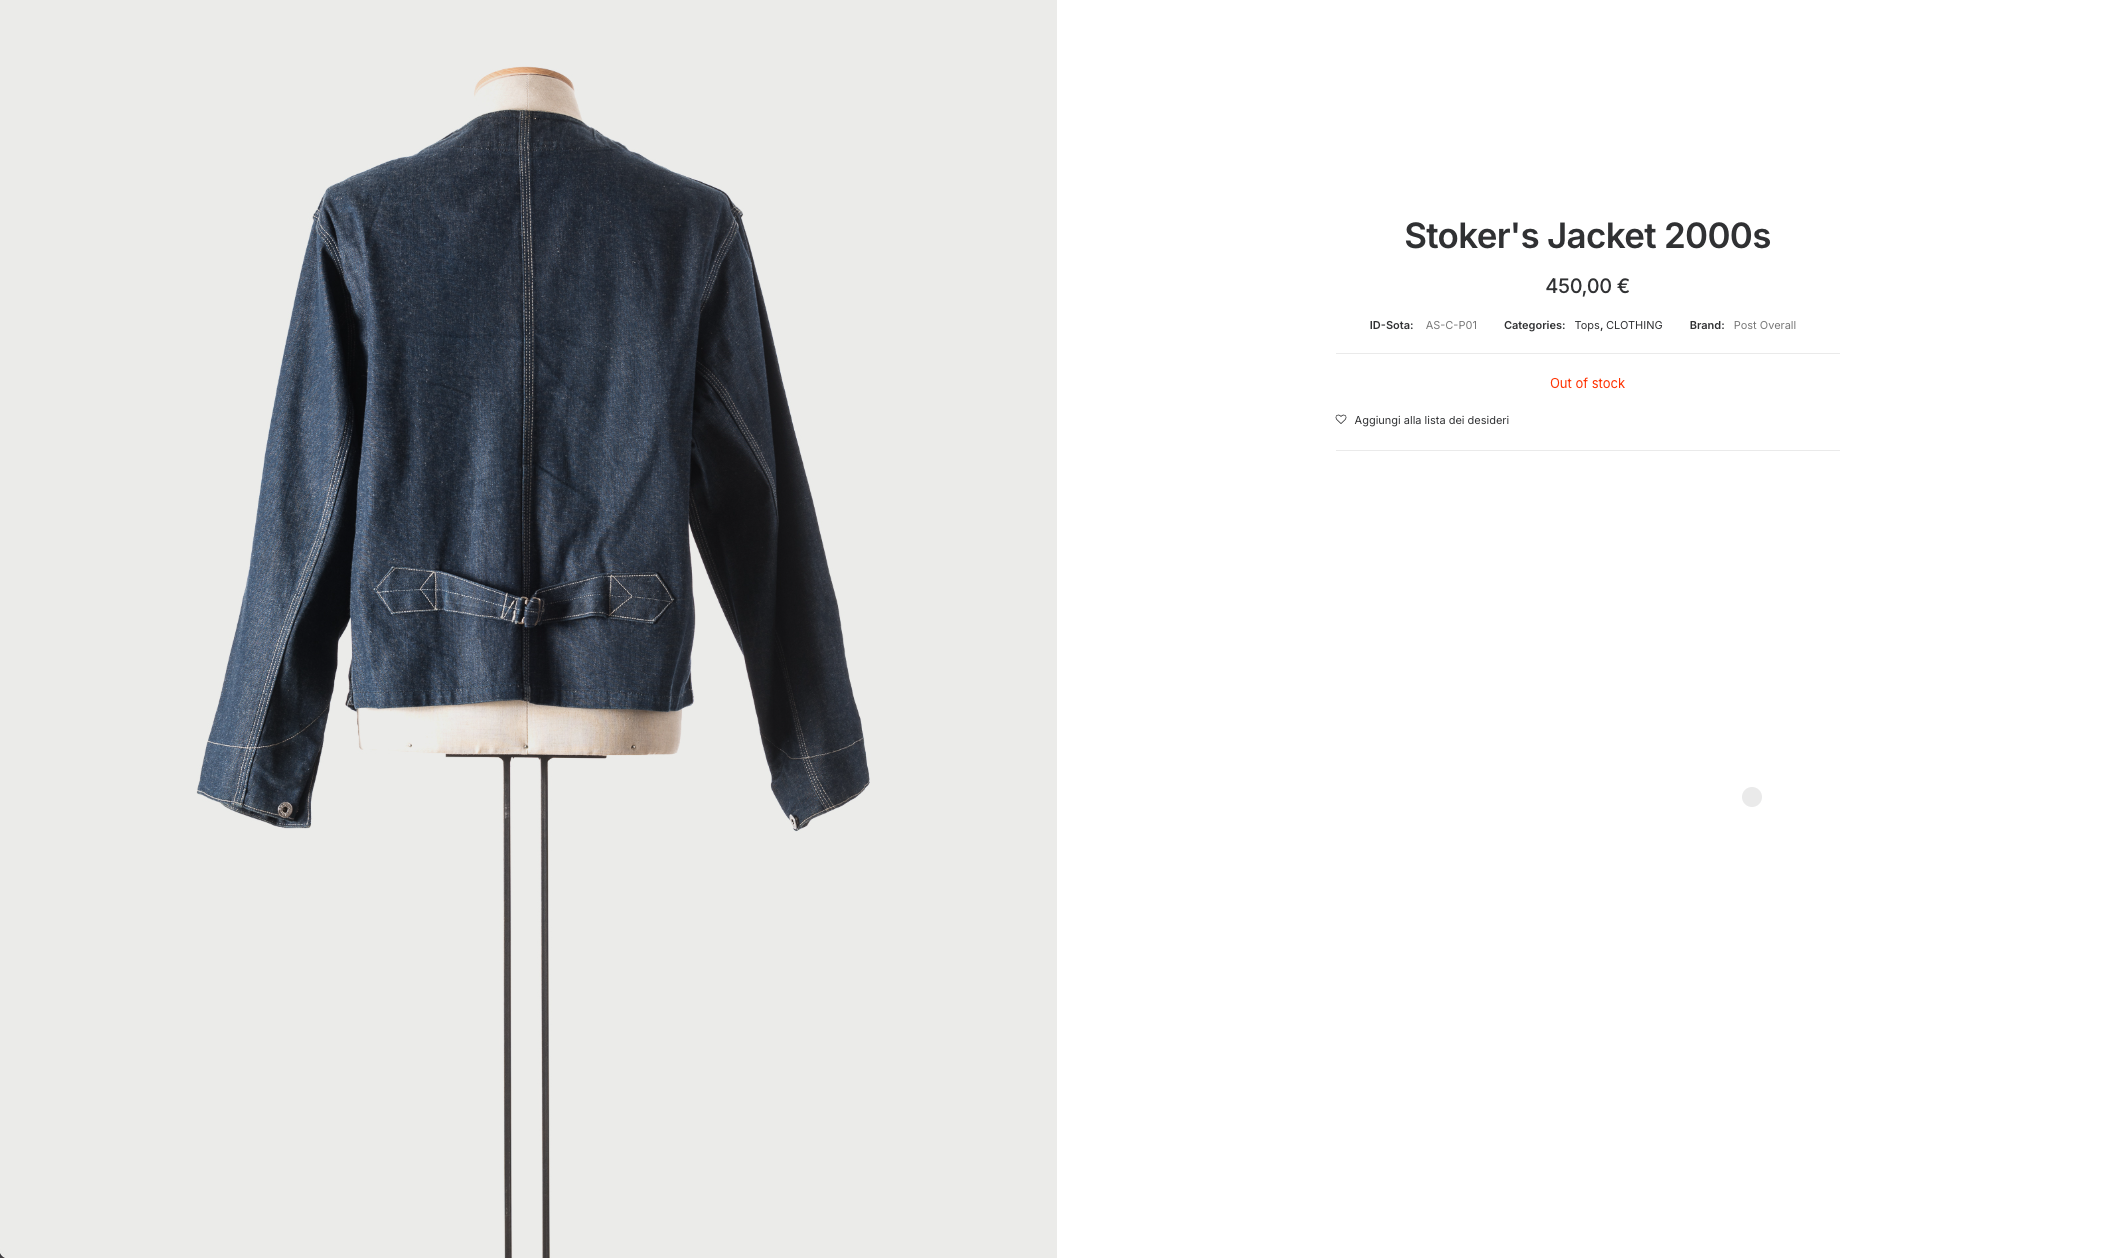Click the heart wishlist icon

pos(1341,420)
